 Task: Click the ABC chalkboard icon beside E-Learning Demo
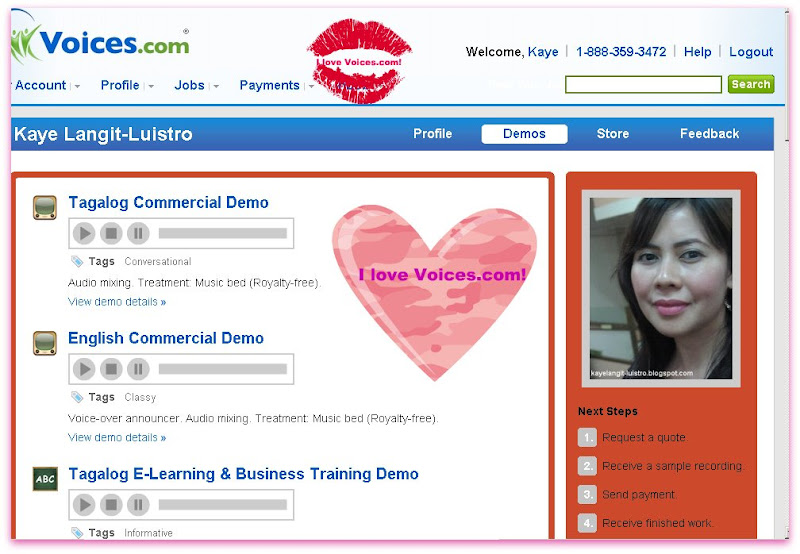[45, 479]
